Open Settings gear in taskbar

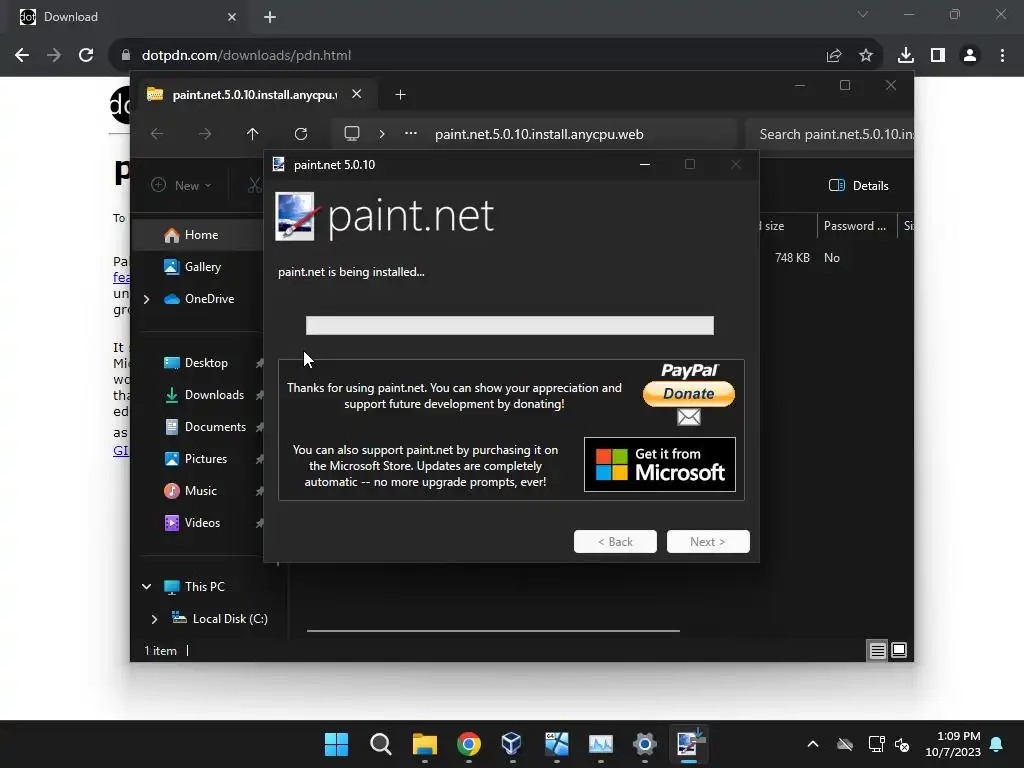[645, 744]
